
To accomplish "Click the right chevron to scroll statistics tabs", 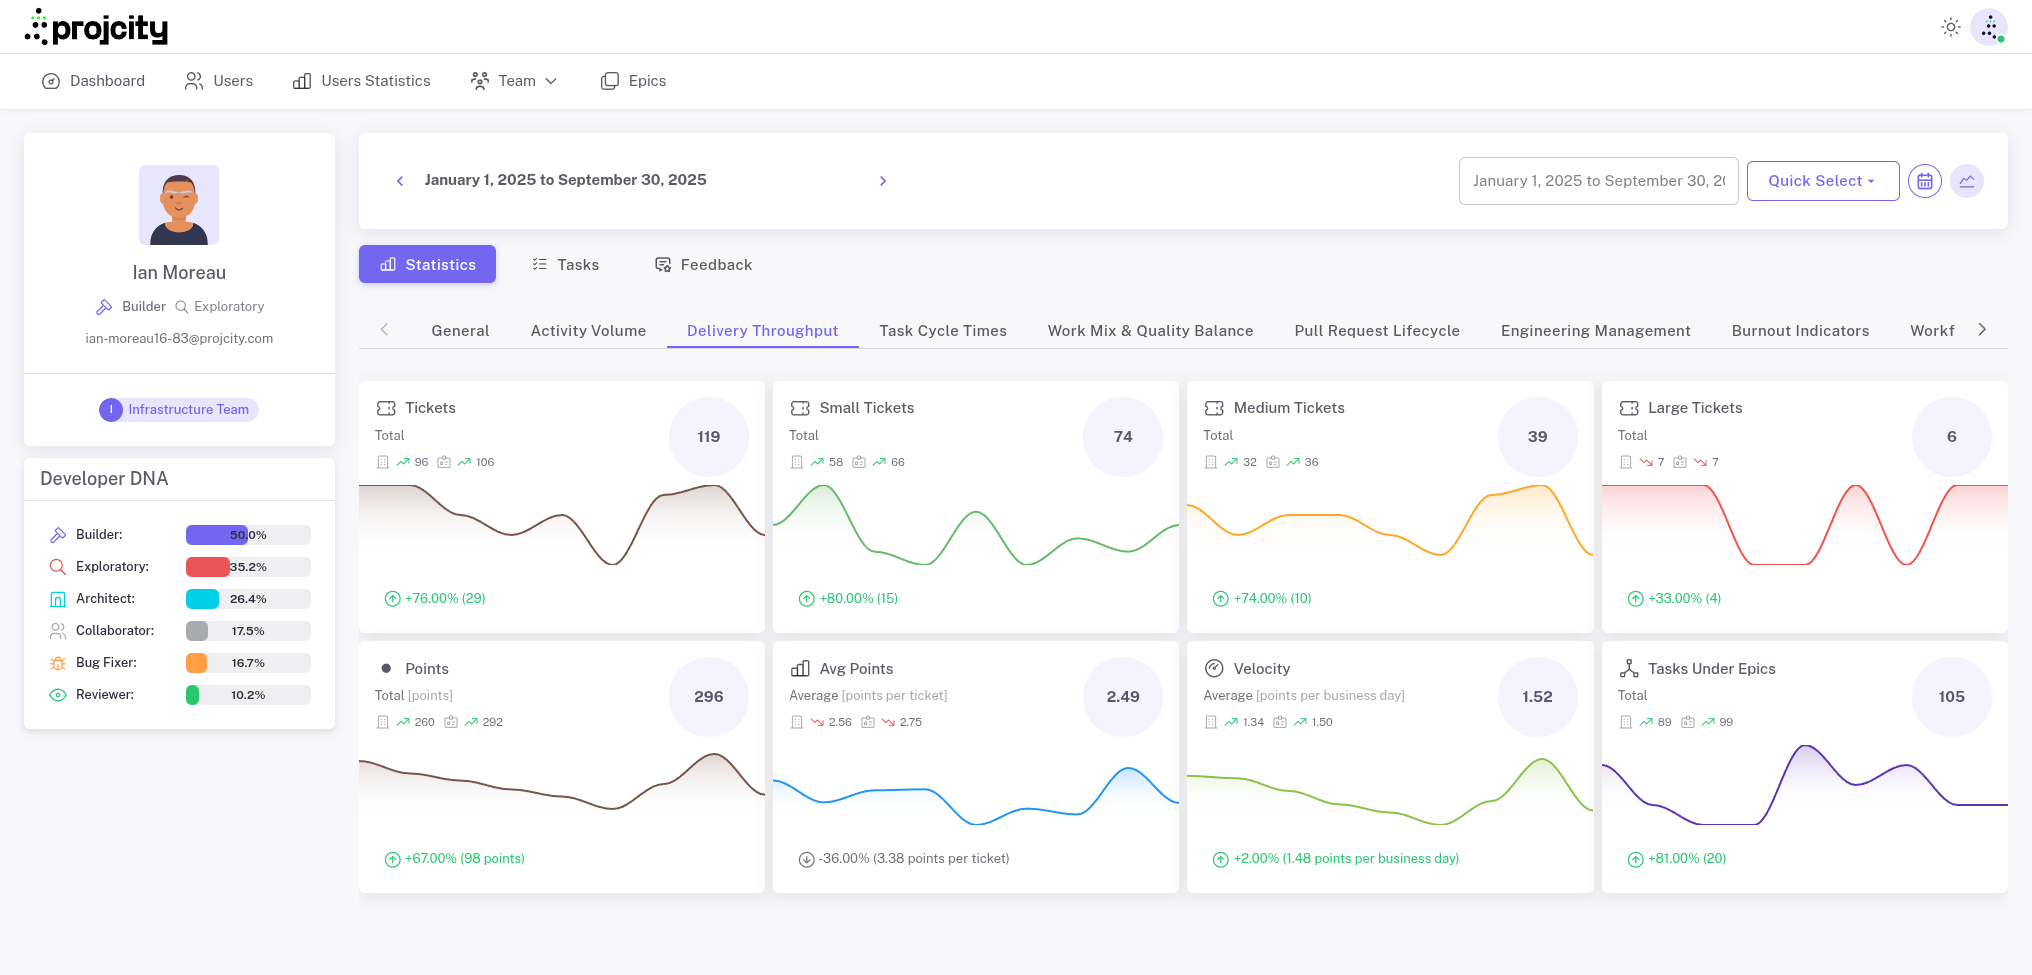I will pos(1983,328).
